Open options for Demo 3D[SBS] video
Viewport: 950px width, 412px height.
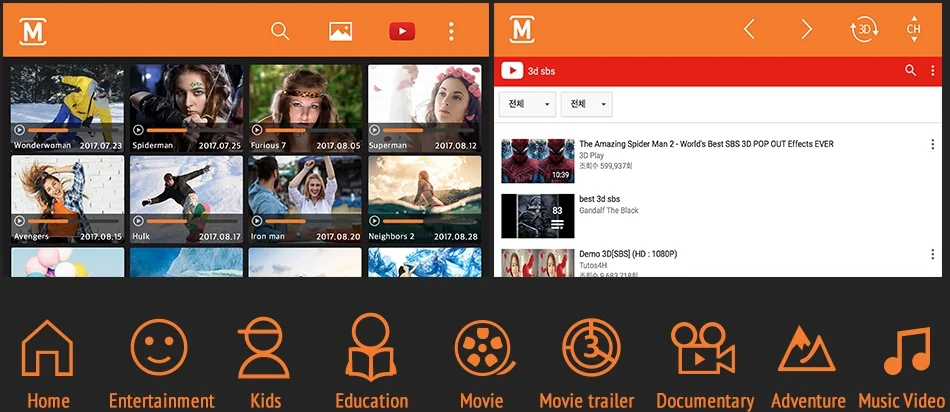coord(932,254)
